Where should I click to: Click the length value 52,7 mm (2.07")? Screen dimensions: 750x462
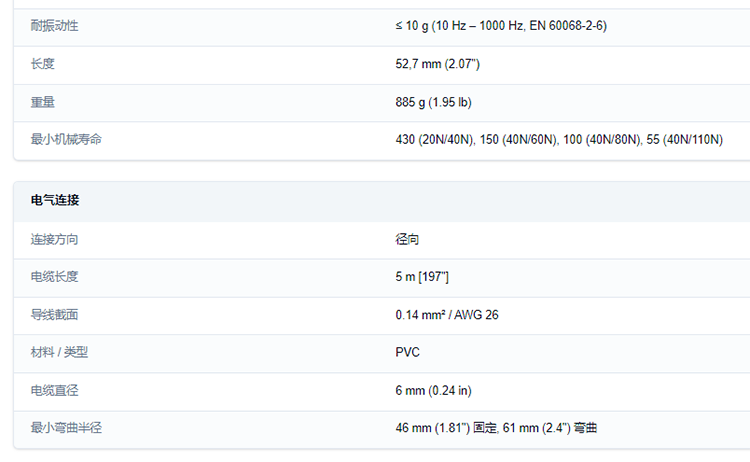coord(437,64)
